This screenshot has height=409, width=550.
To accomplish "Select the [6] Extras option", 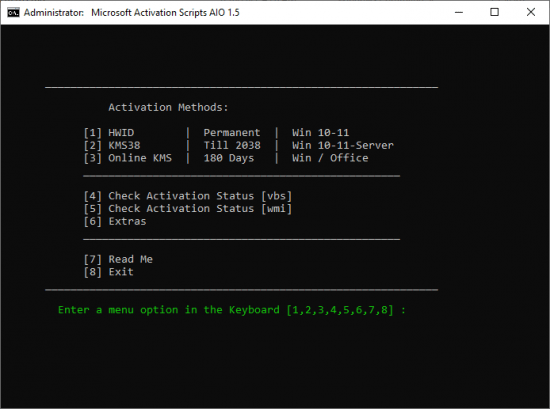I will 115,221.
